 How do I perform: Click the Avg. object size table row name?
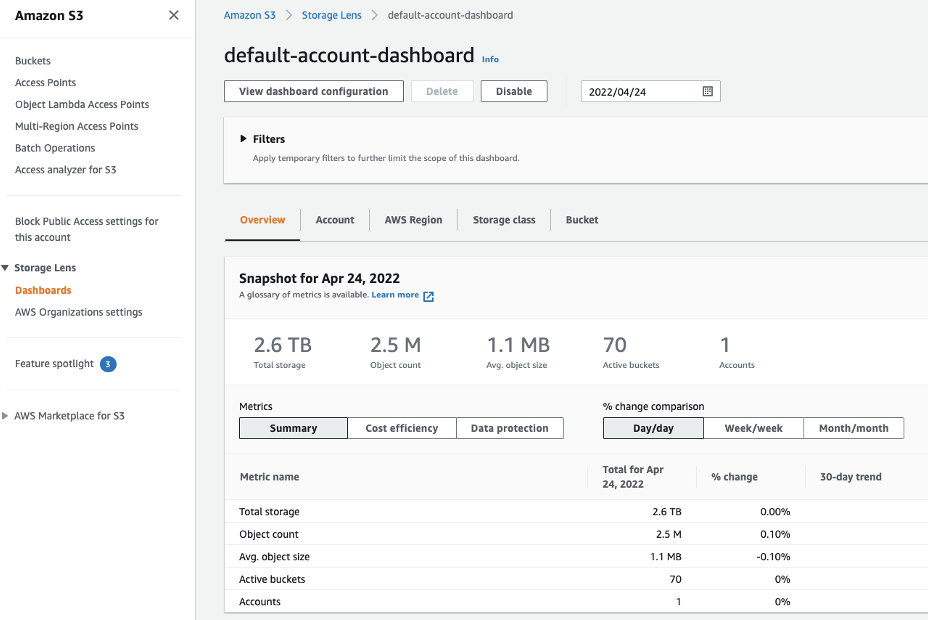pos(274,557)
